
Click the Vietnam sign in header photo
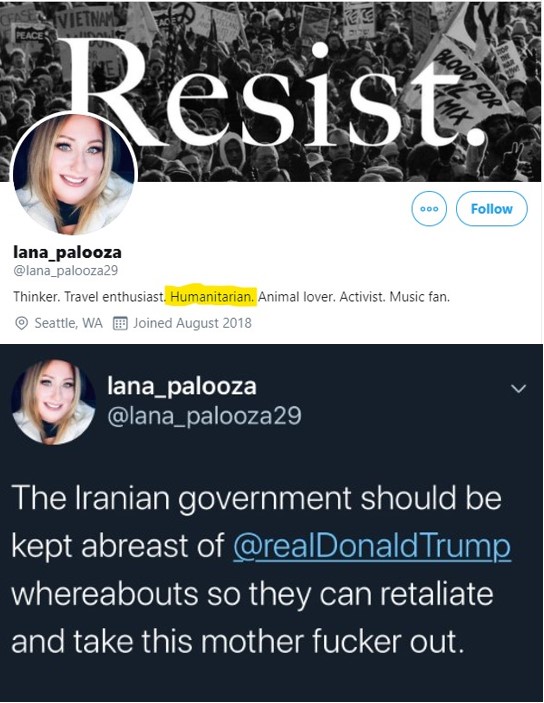point(84,19)
